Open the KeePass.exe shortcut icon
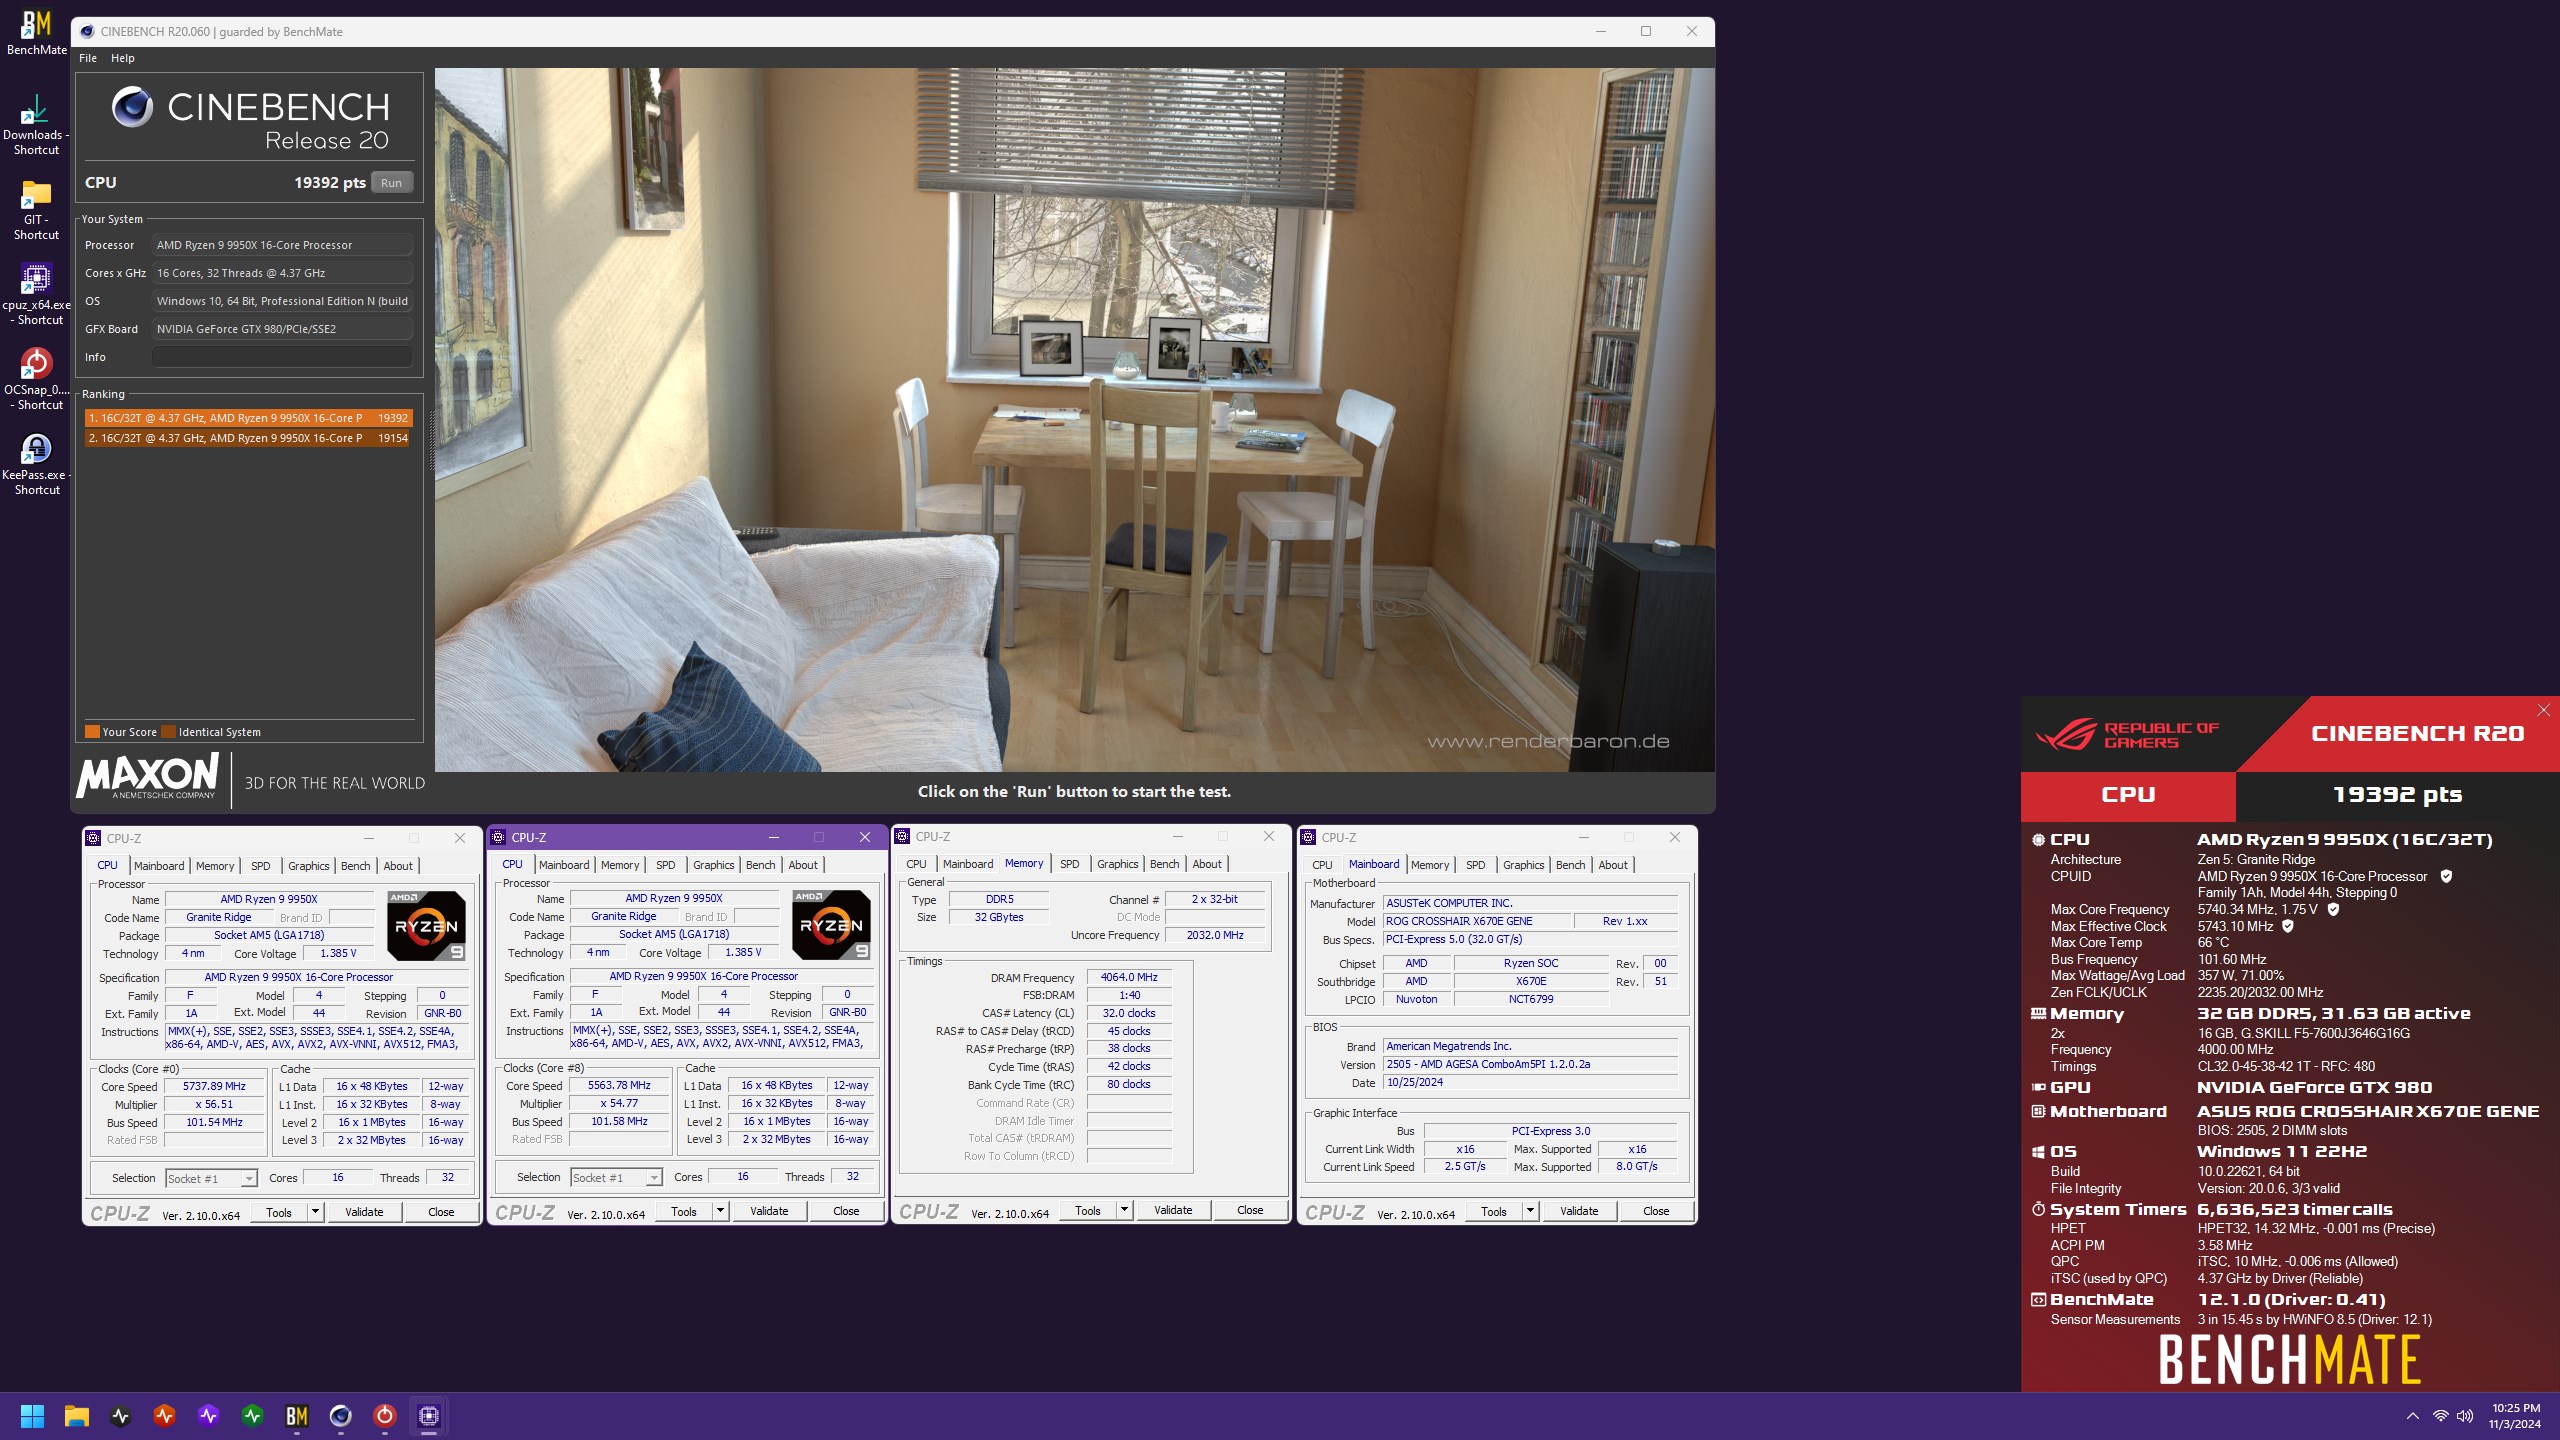Image resolution: width=2560 pixels, height=1440 pixels. [x=36, y=465]
